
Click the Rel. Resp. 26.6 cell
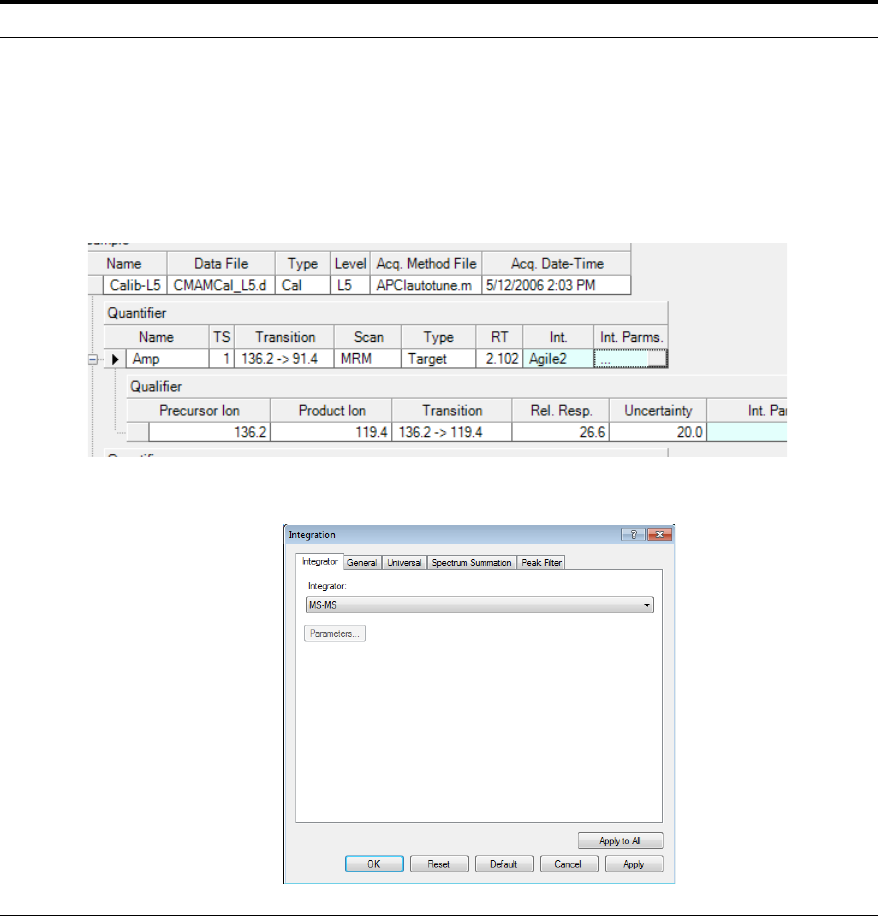560,432
